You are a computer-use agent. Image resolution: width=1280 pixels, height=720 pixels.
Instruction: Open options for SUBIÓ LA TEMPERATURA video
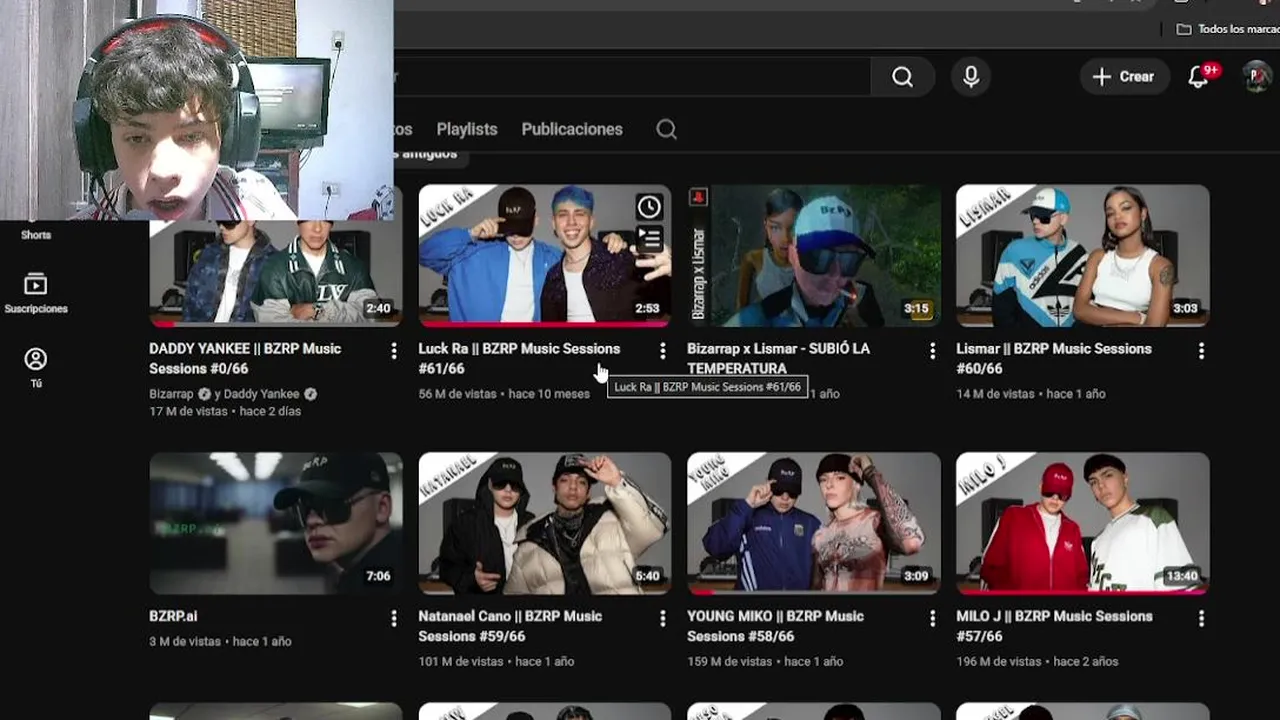(x=932, y=350)
